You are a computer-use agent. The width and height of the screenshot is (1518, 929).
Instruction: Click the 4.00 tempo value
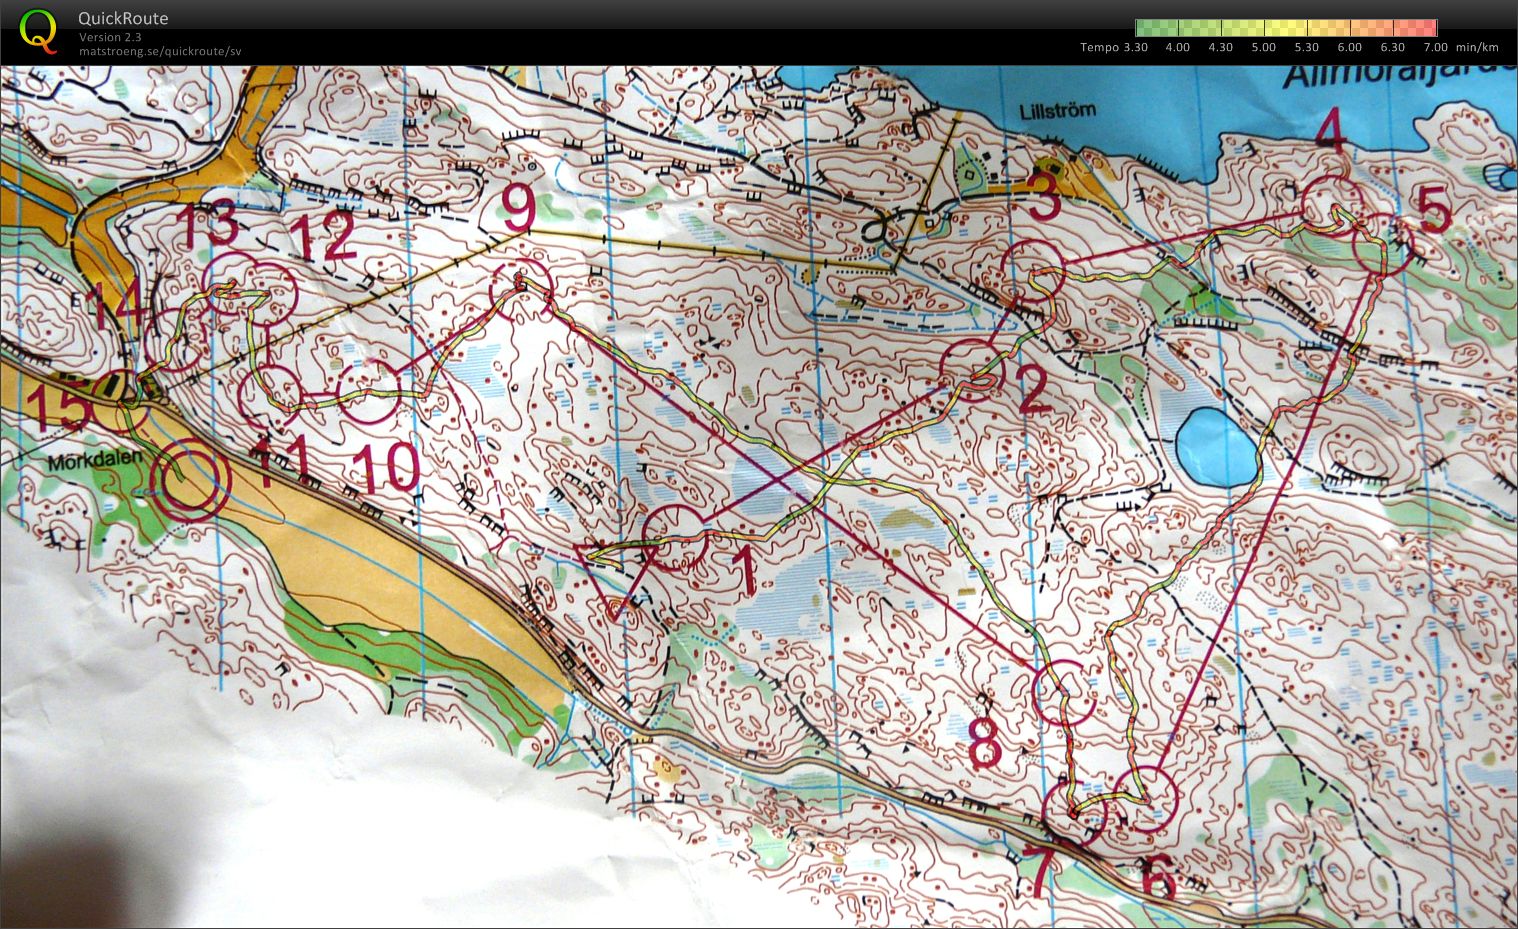pos(1178,47)
